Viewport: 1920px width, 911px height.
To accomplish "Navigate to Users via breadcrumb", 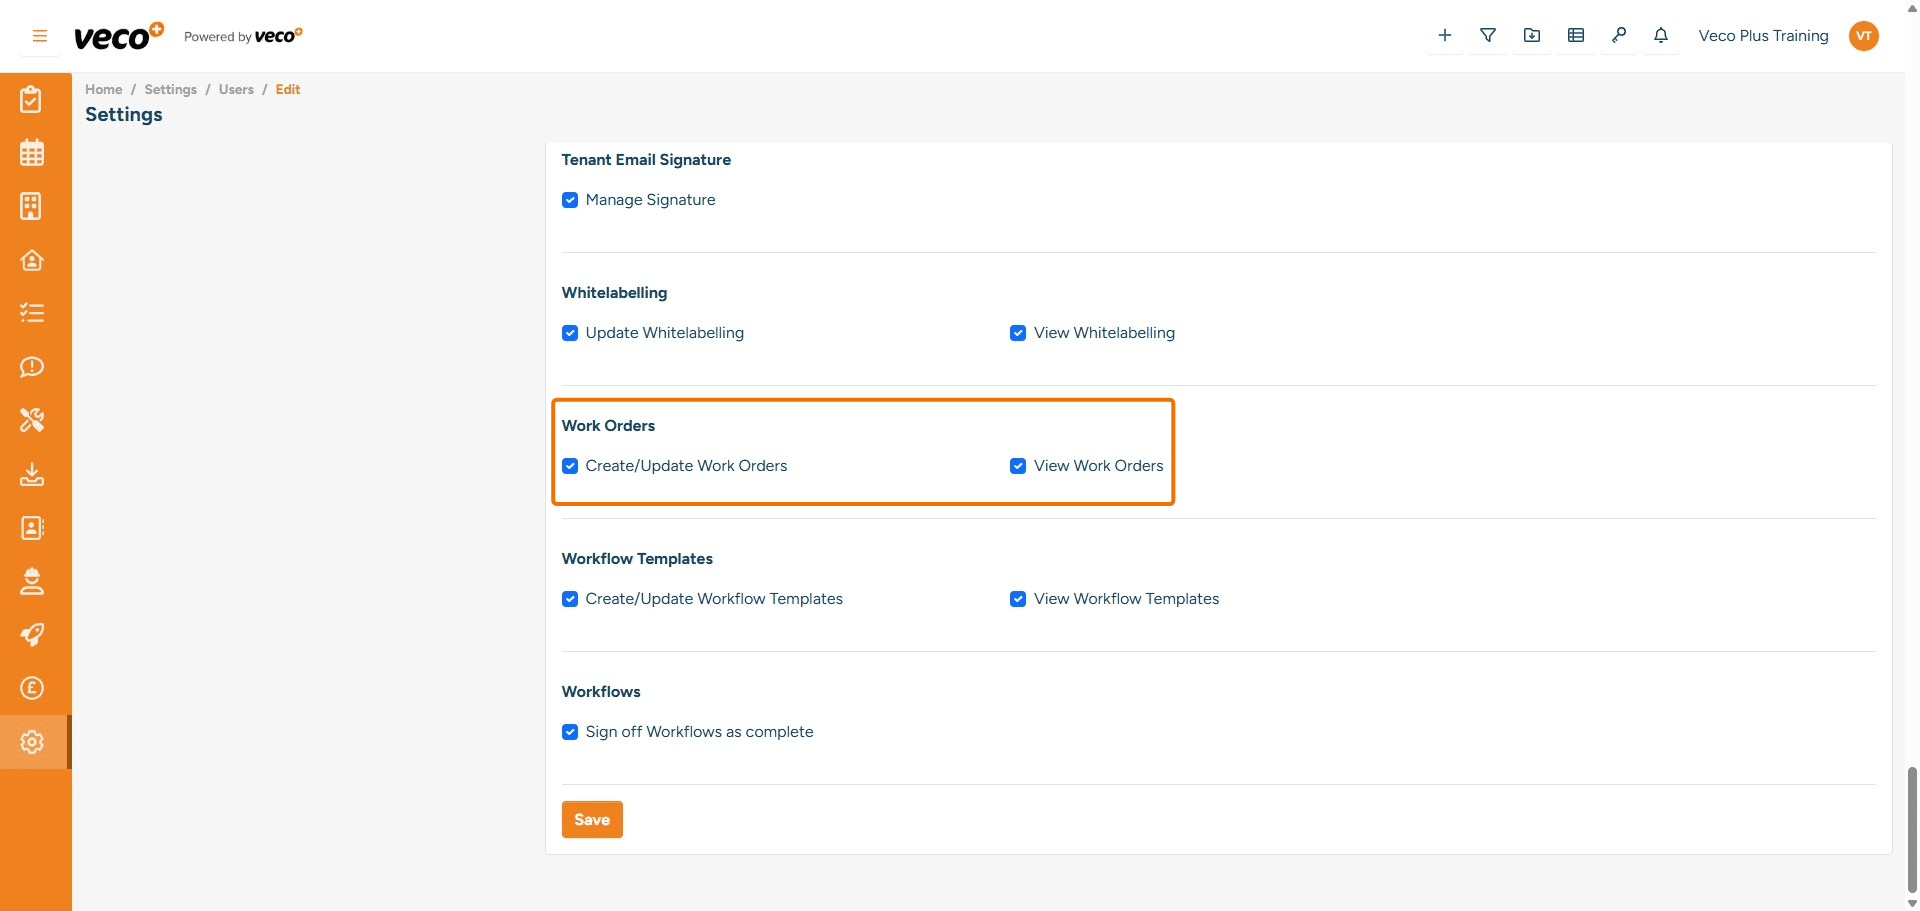I will click(x=236, y=89).
